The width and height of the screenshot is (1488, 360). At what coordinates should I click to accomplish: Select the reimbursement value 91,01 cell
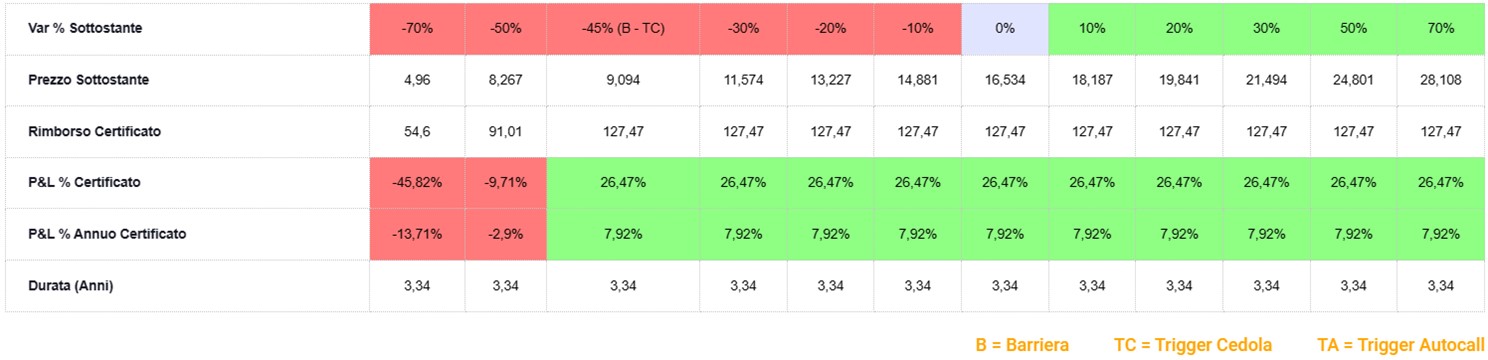point(506,131)
